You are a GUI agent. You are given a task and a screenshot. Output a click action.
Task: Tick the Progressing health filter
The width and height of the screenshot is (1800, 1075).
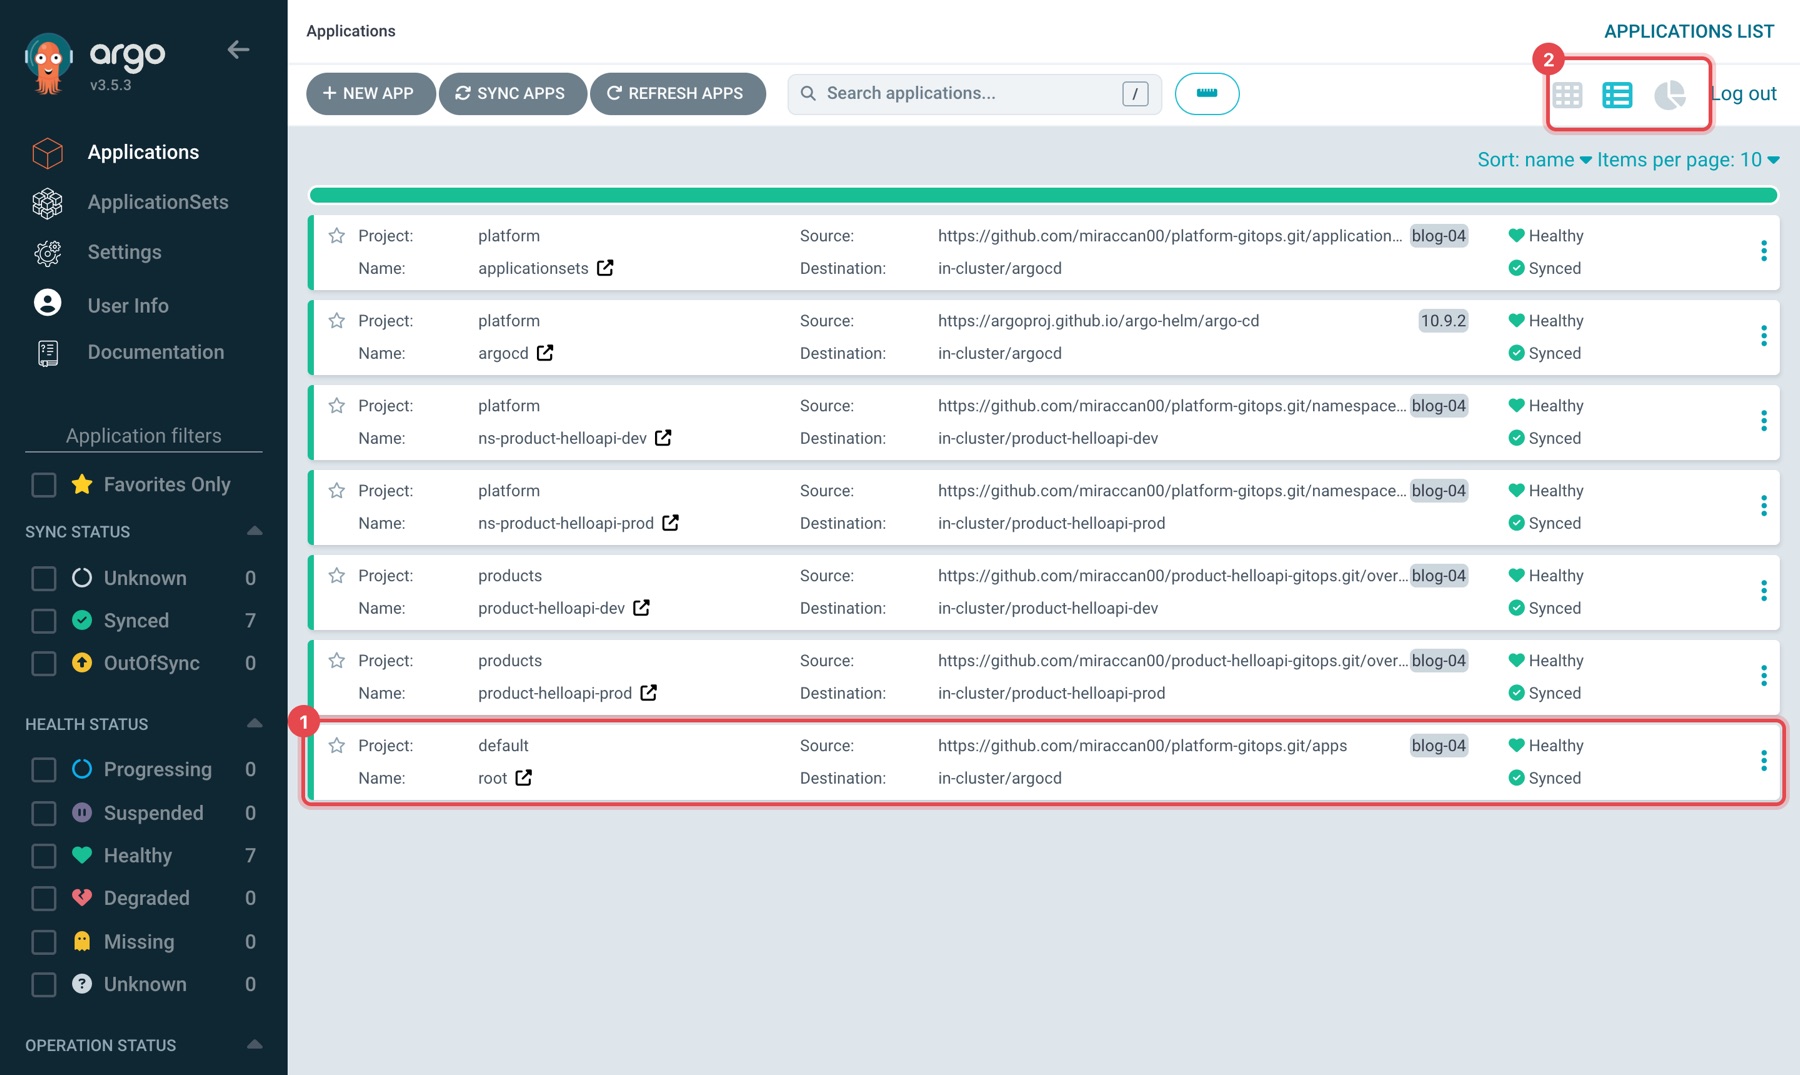pos(44,770)
